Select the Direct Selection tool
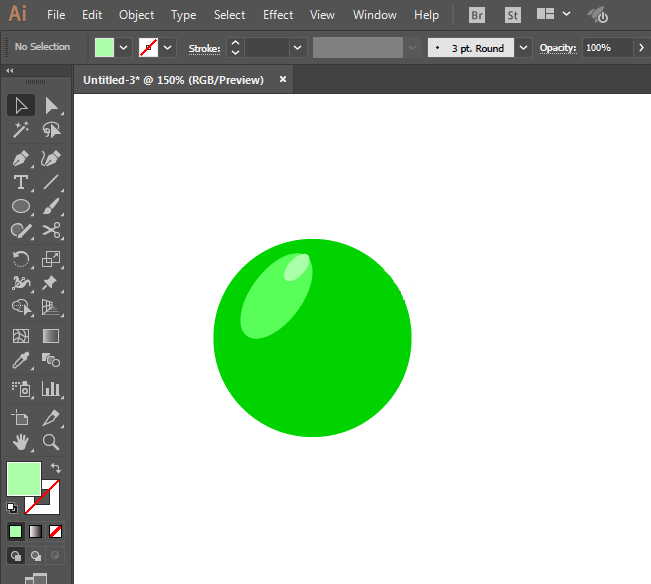 click(51, 105)
